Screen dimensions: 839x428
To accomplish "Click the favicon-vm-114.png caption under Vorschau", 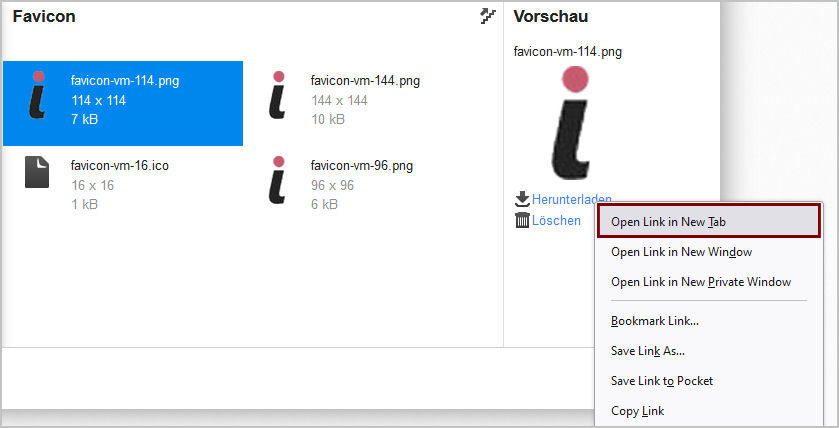I will pos(568,52).
